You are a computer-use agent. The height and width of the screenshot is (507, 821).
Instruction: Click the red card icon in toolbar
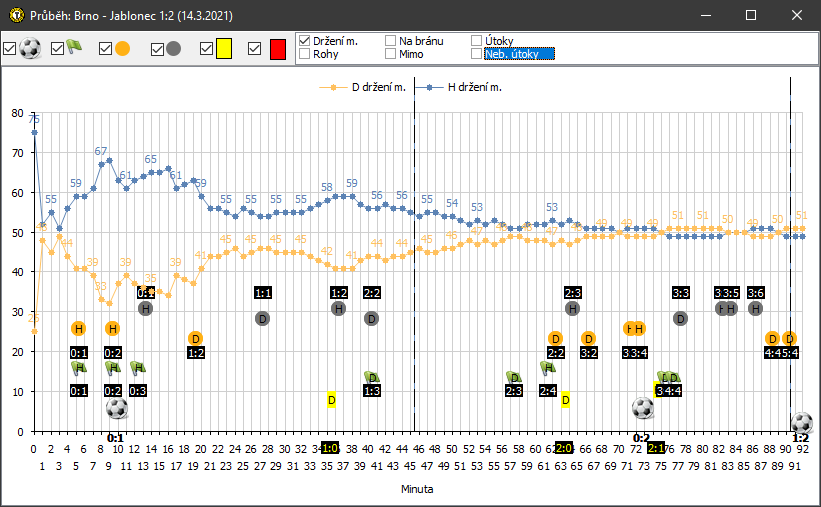click(x=277, y=48)
